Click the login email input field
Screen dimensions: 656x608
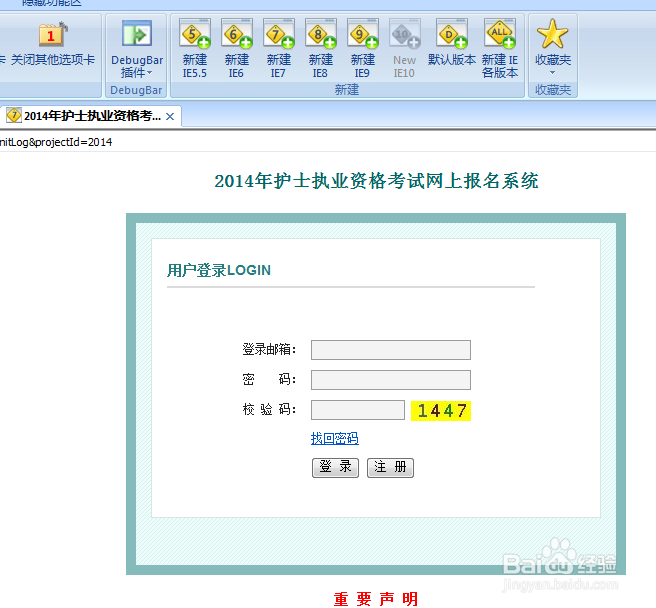click(x=391, y=350)
